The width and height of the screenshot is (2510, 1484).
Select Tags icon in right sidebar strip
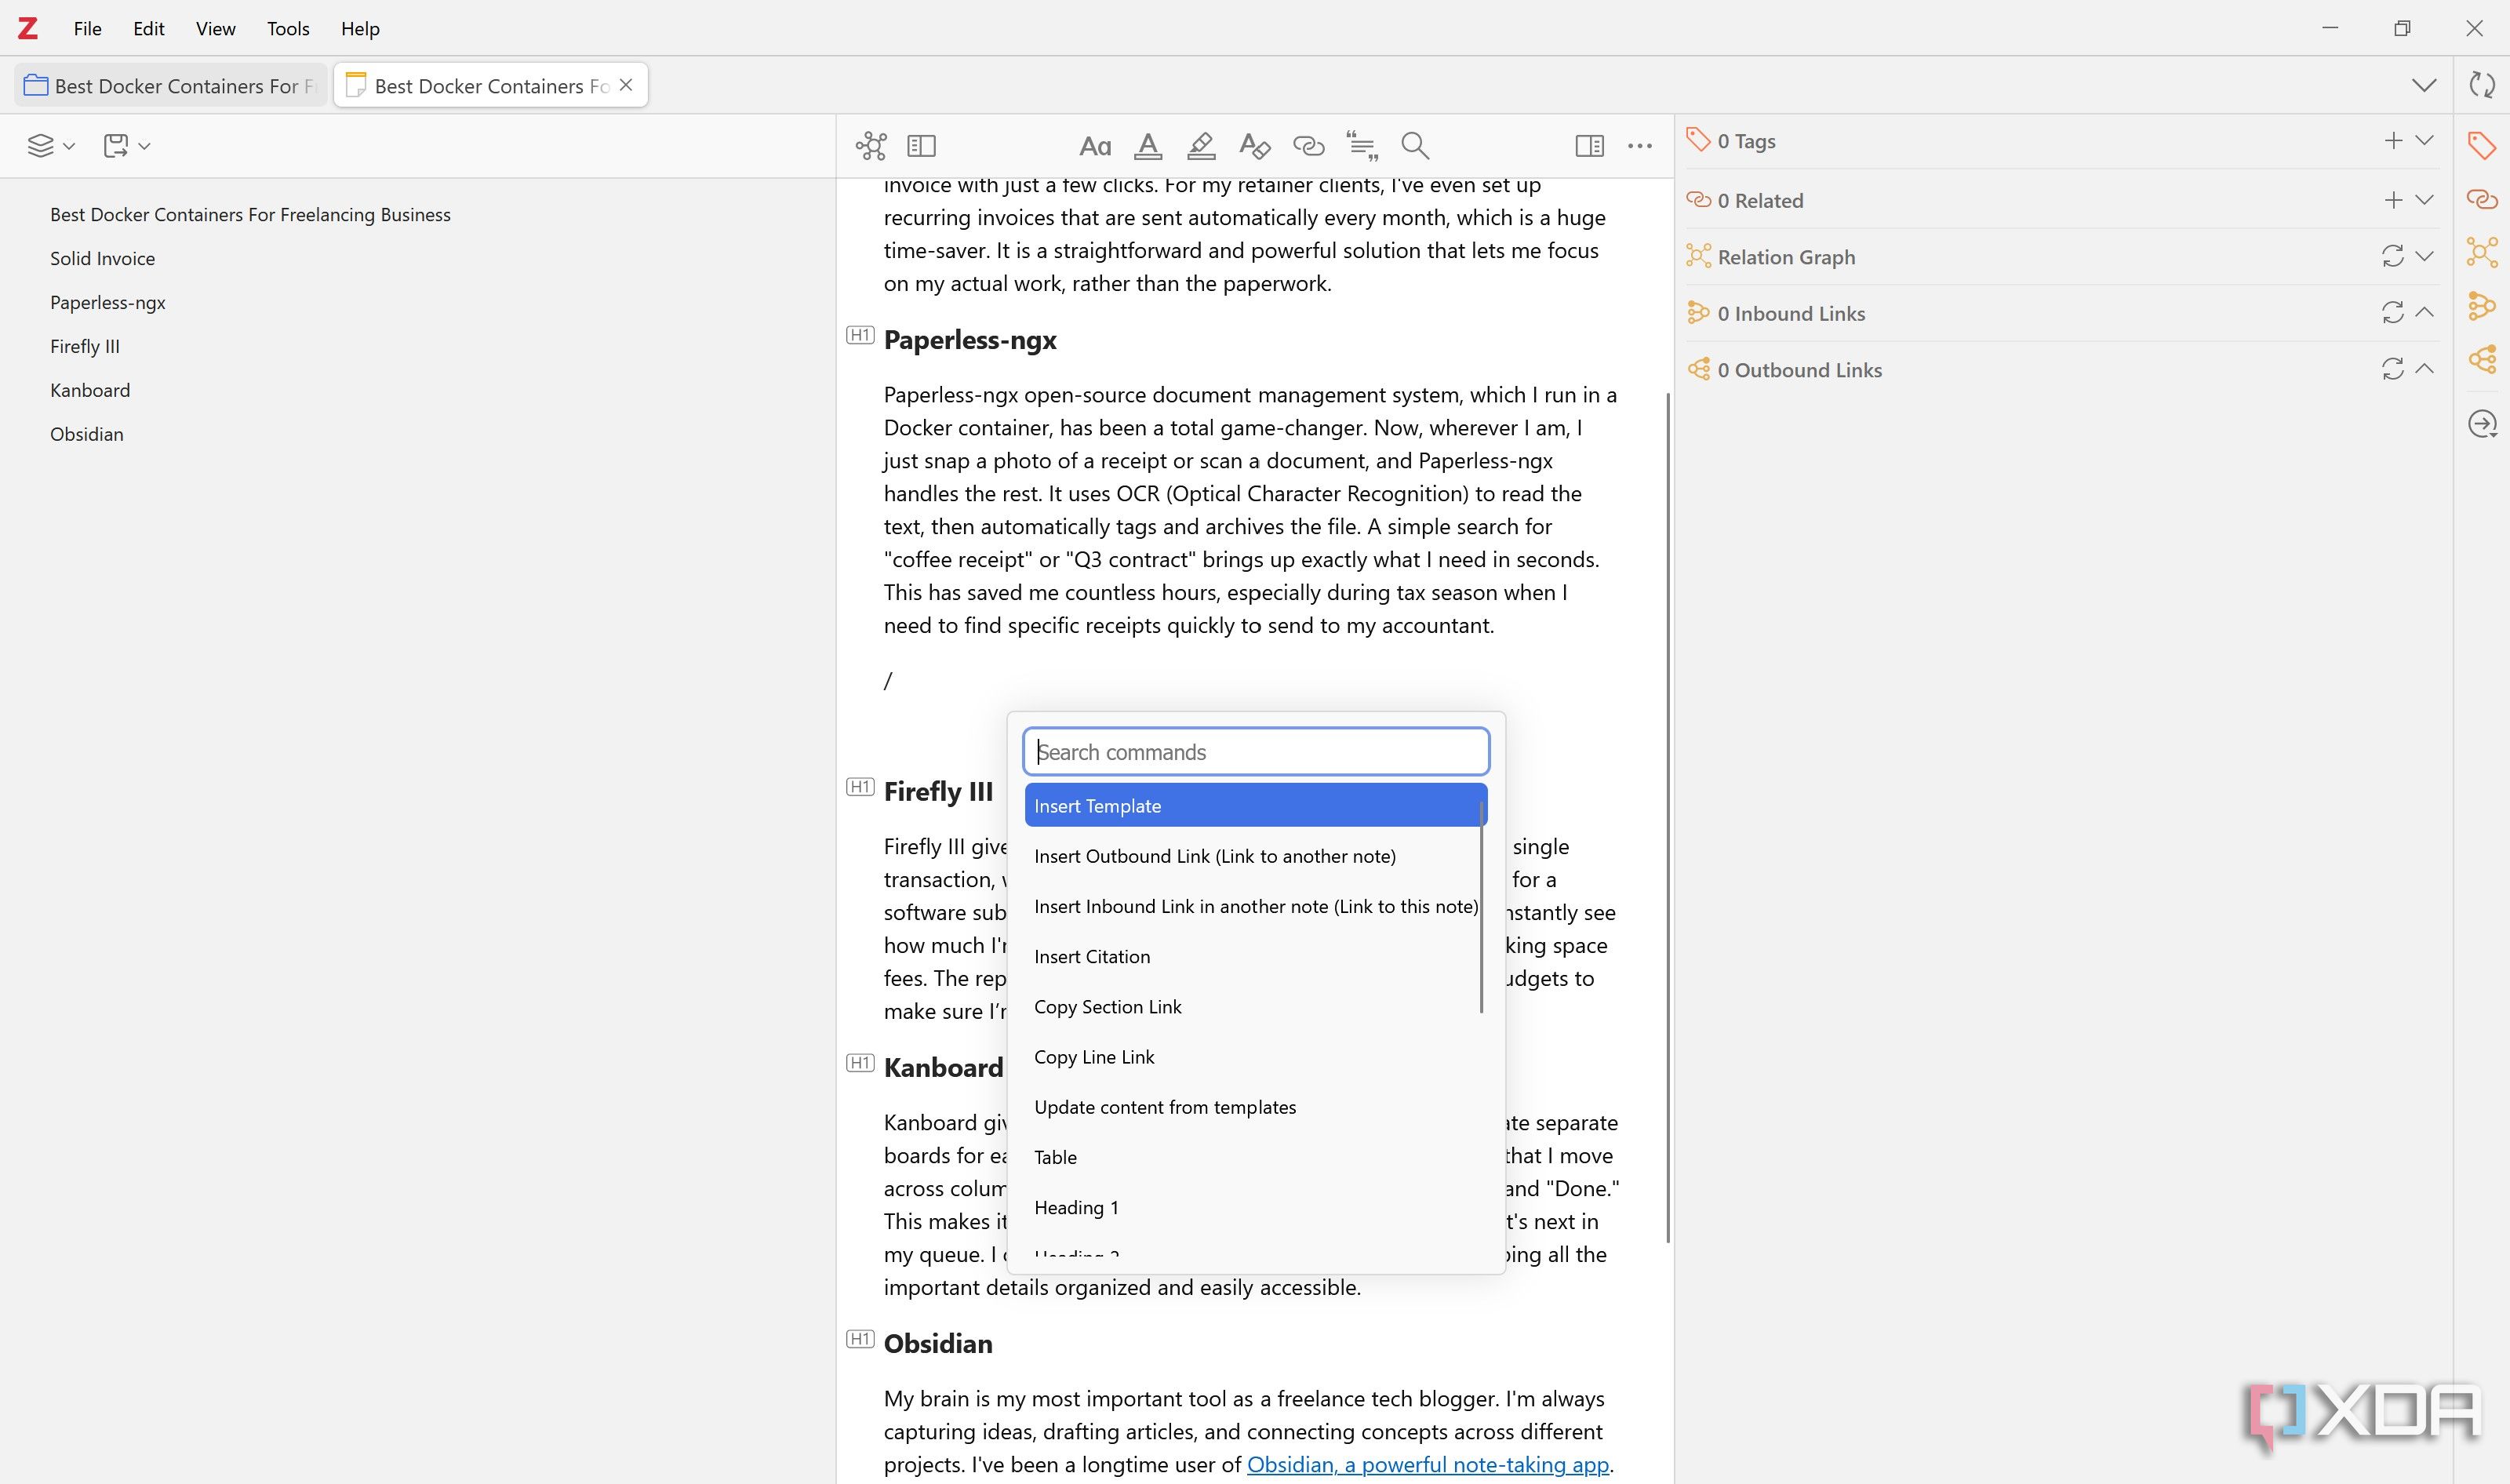pos(2482,146)
